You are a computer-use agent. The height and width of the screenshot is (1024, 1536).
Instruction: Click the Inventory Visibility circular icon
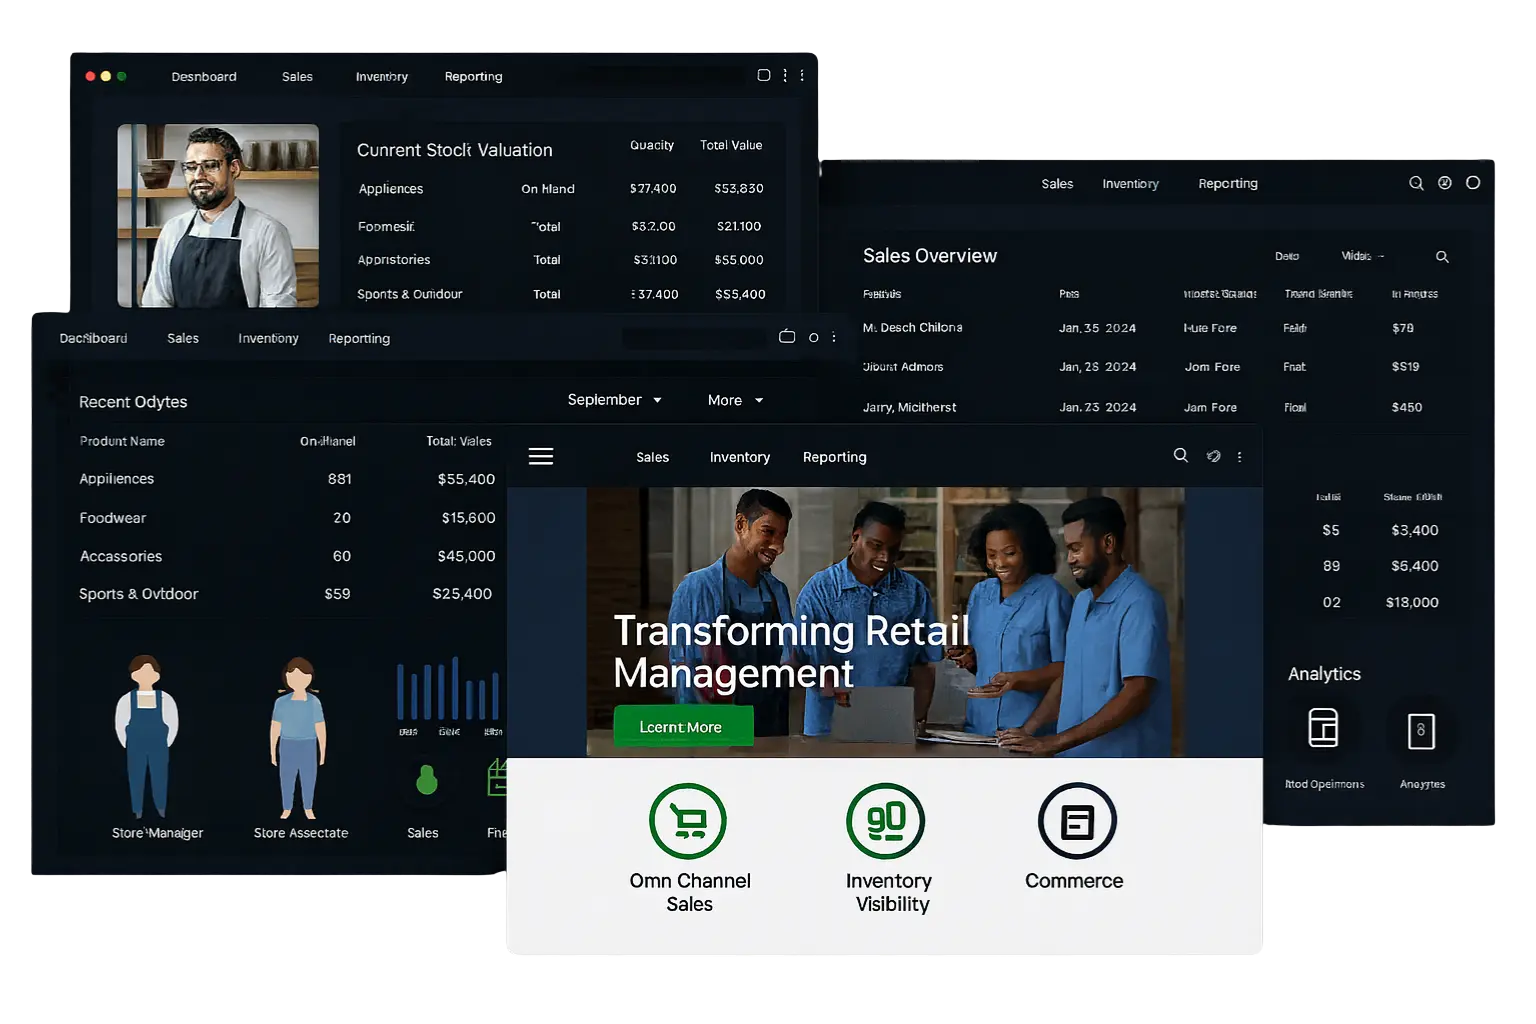[885, 821]
